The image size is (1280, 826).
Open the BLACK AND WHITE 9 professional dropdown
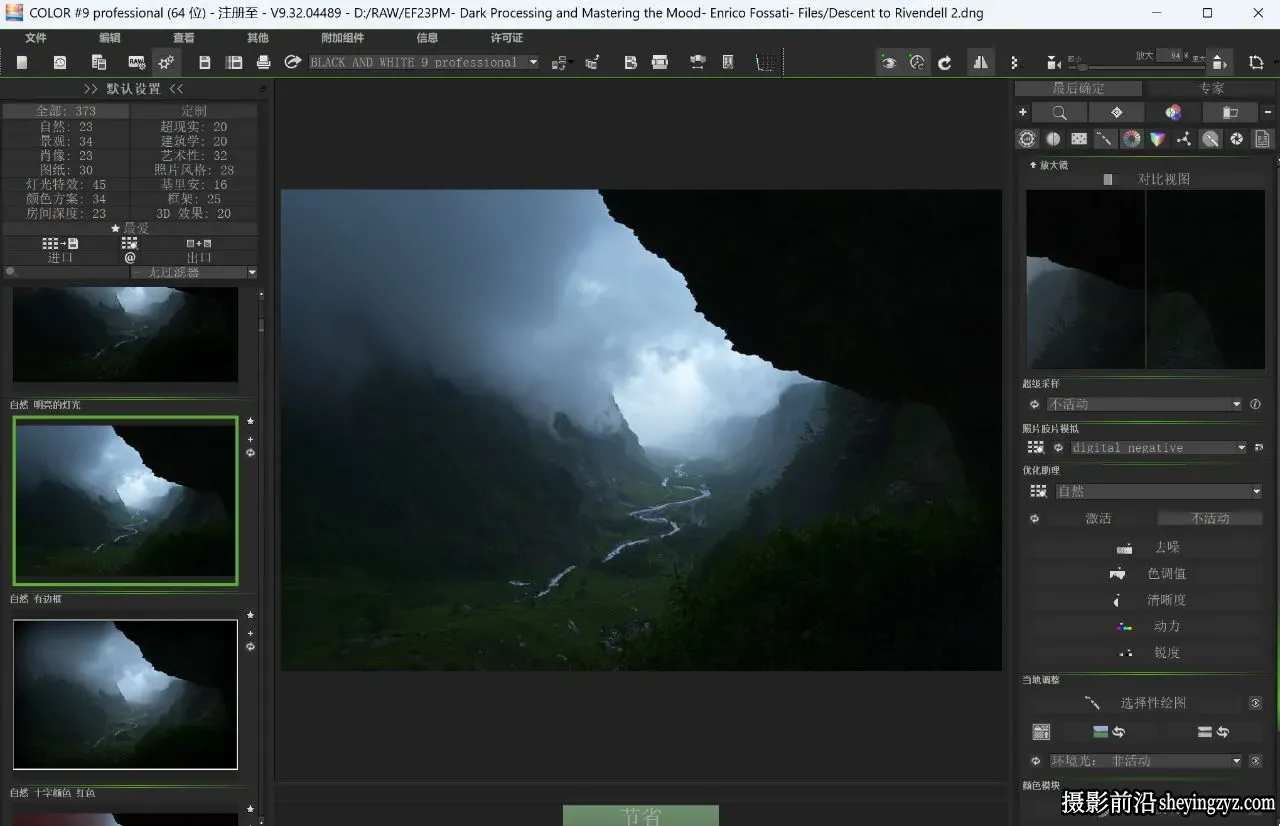point(424,62)
